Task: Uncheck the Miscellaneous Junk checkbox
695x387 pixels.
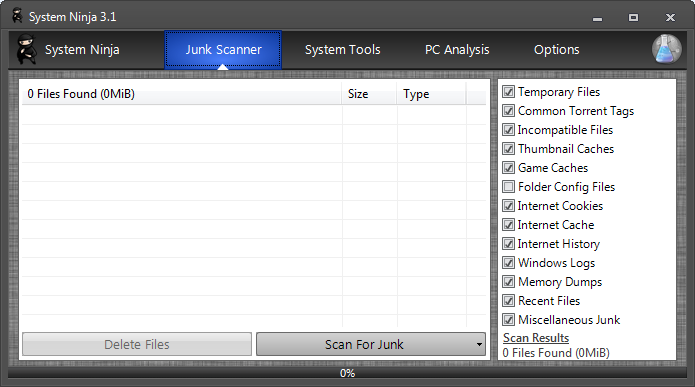Action: [508, 320]
